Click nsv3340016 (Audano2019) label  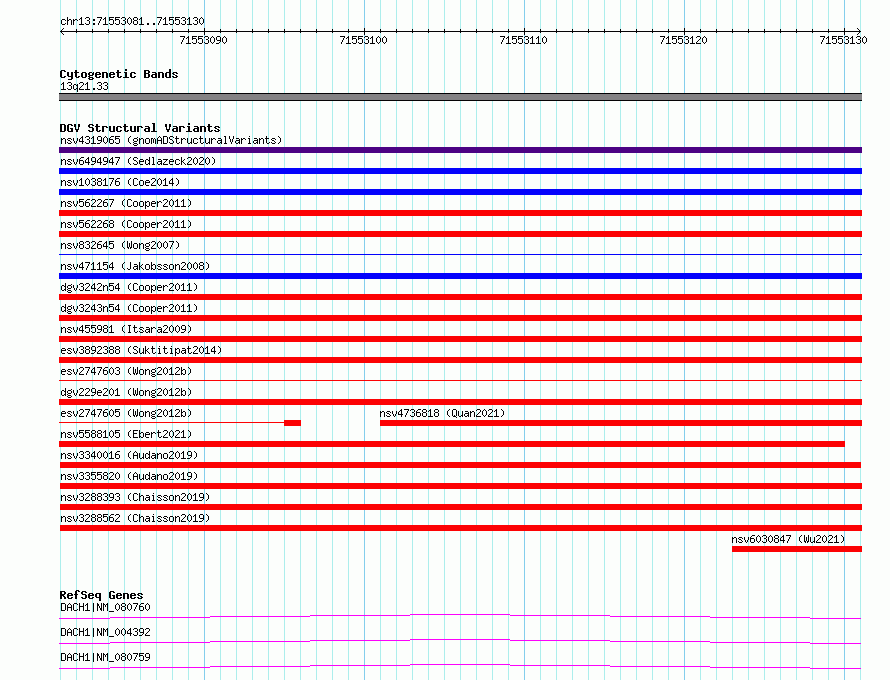(x=129, y=455)
